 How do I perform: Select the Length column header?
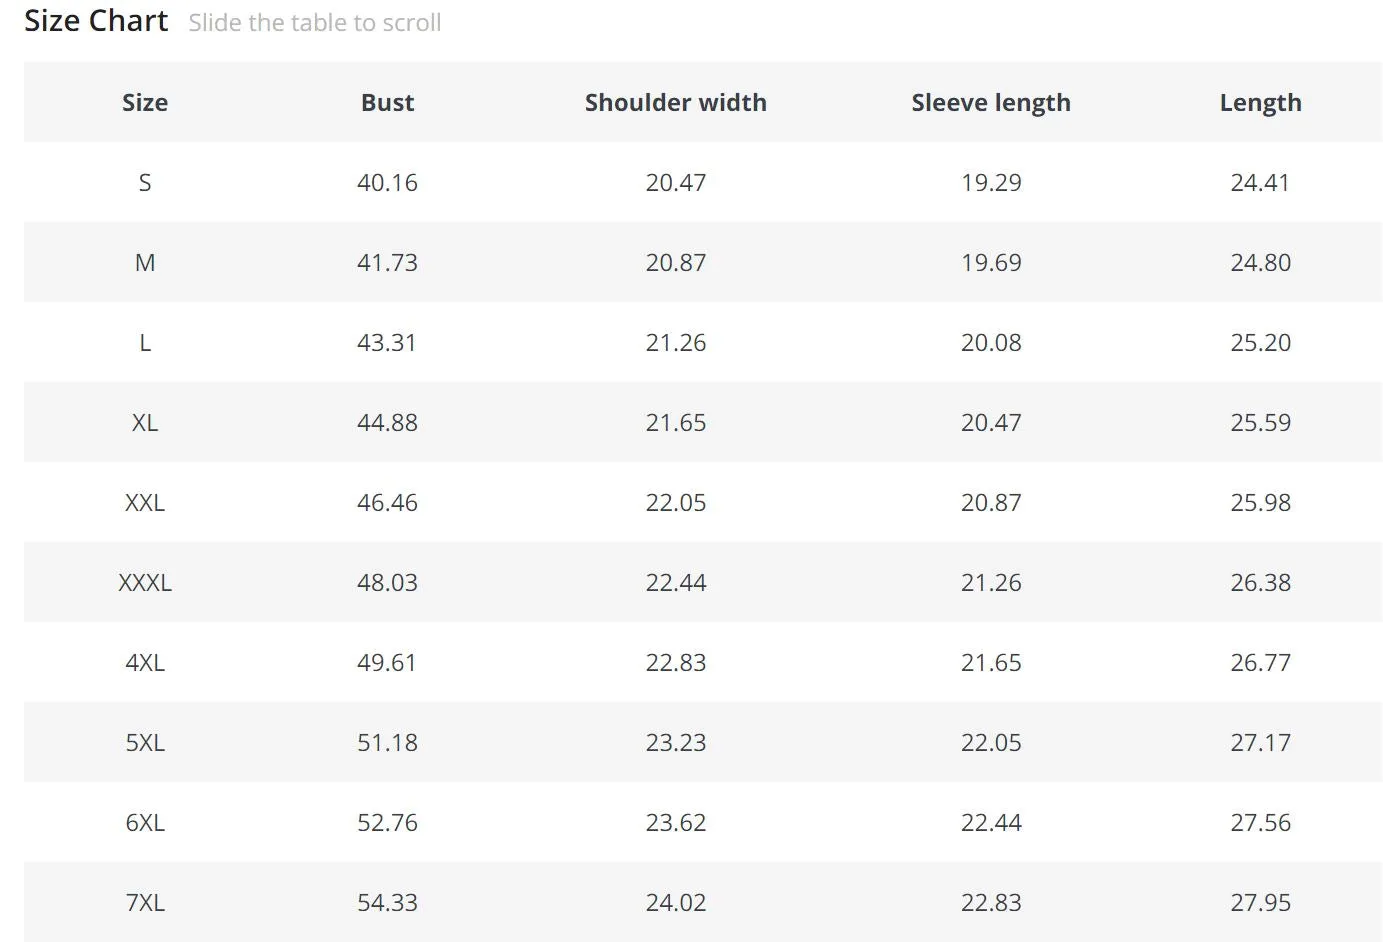click(1260, 103)
